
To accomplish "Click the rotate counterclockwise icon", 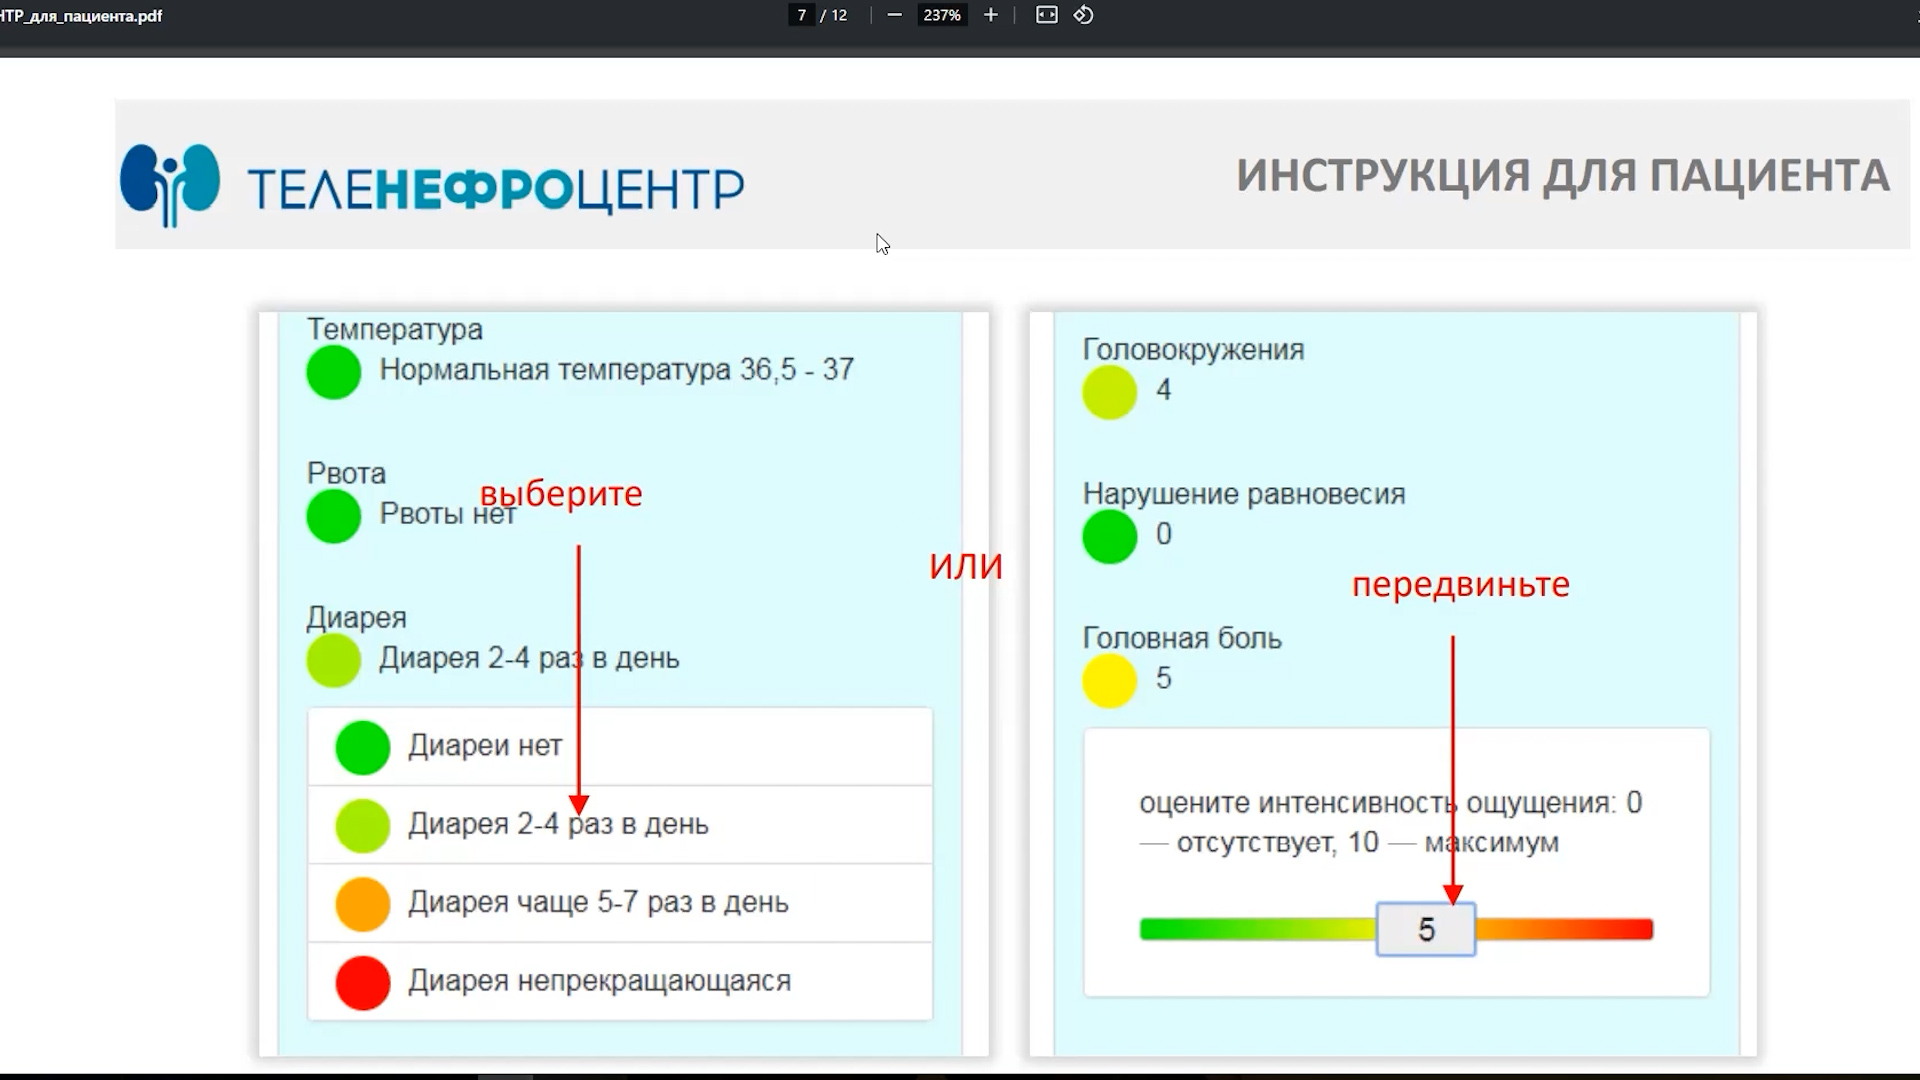I will (1083, 15).
